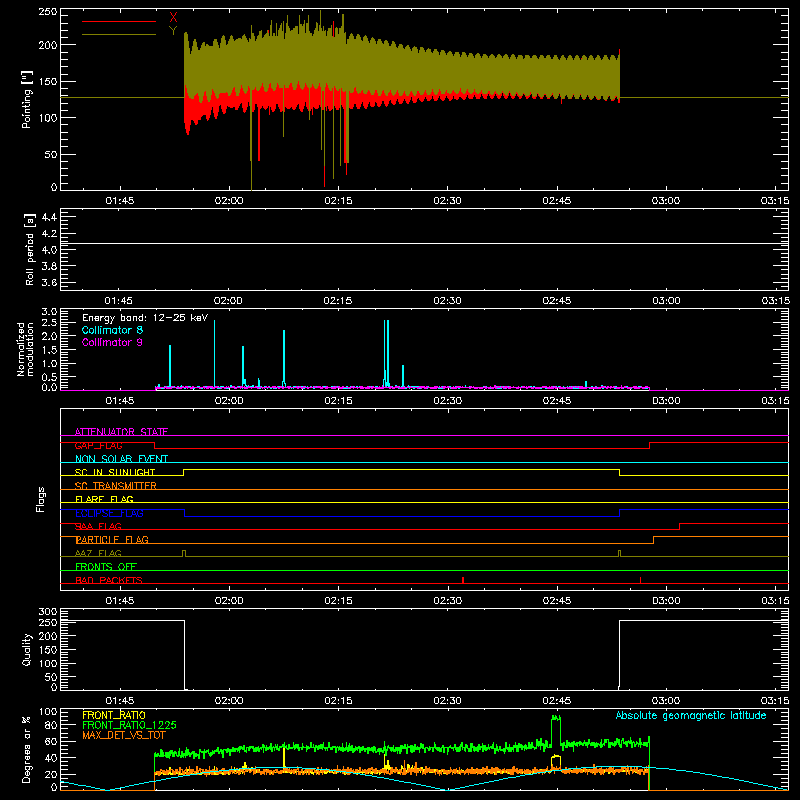The height and width of the screenshot is (800, 800).
Task: Click the Normalized modulation axis title
Action: 25,349
